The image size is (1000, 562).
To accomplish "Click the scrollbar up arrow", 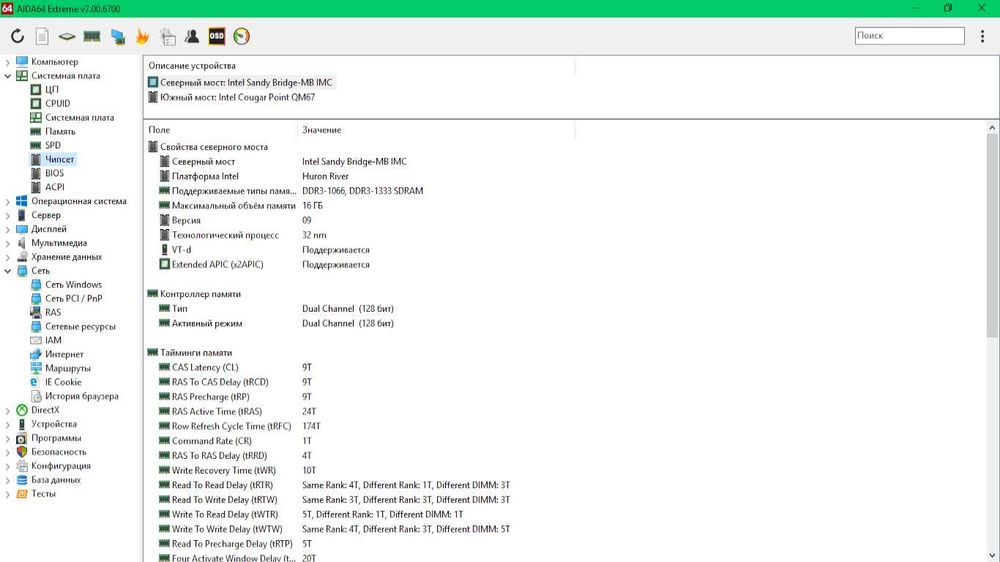I will [x=992, y=128].
